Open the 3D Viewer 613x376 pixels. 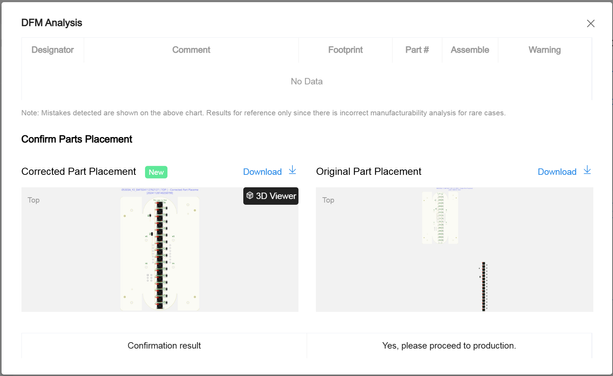coord(271,196)
